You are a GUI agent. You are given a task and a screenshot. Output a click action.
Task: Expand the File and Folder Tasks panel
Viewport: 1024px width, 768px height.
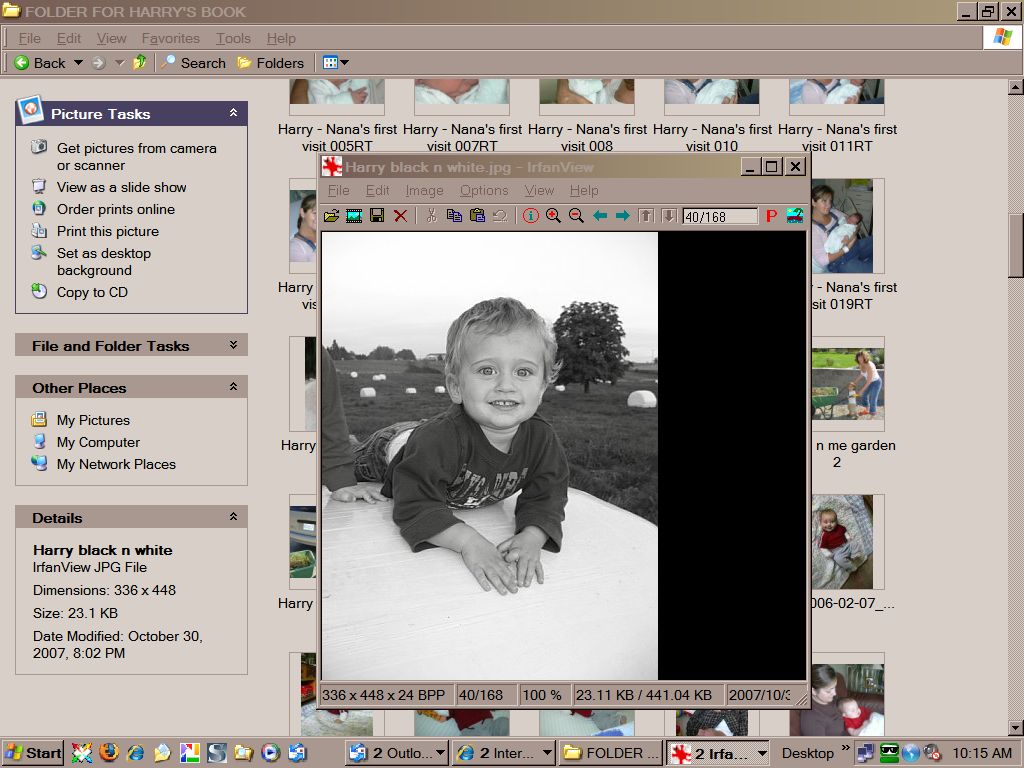coord(233,345)
